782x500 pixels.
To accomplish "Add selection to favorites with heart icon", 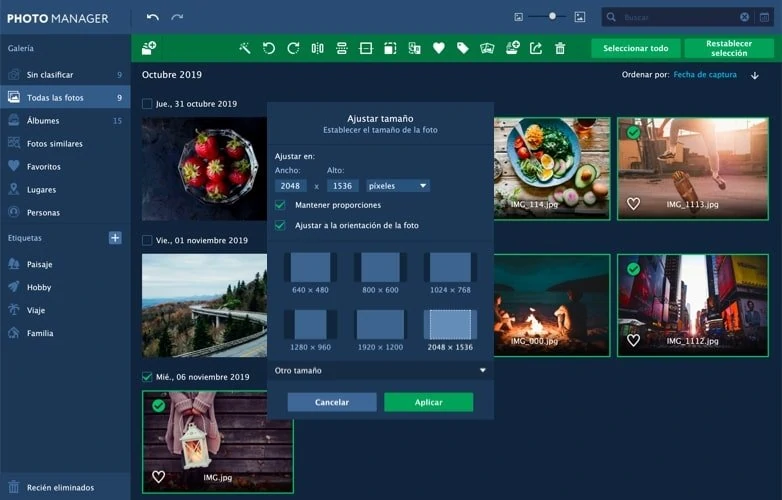I will pyautogui.click(x=439, y=48).
